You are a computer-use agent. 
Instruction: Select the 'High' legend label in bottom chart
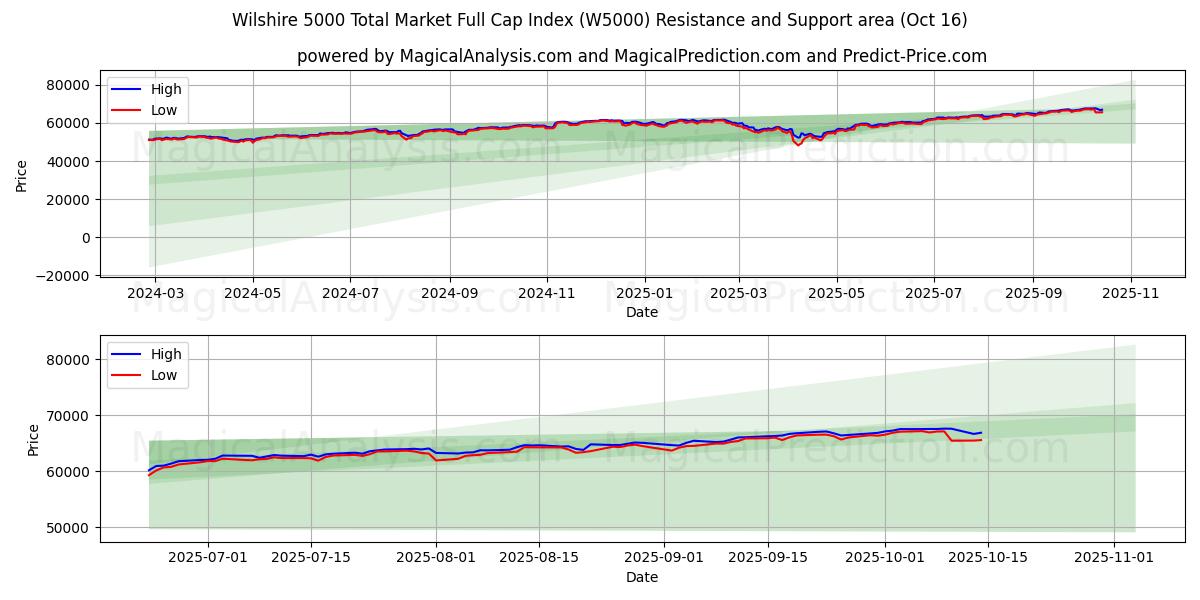165,354
